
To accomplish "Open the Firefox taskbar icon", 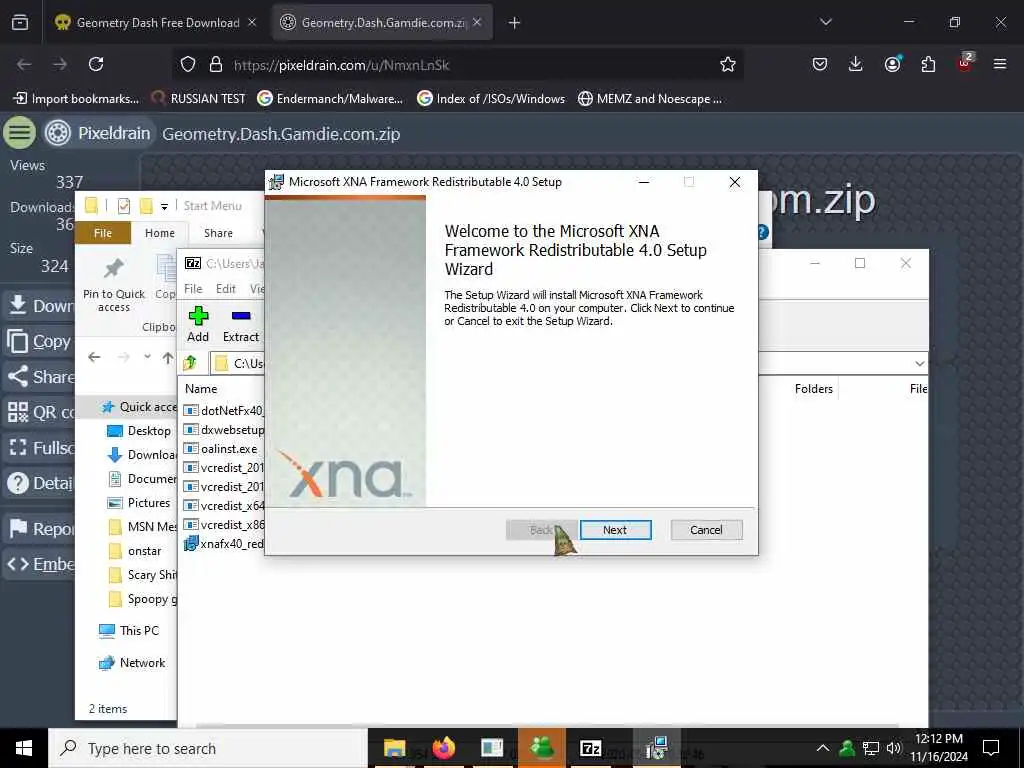I will (x=443, y=748).
